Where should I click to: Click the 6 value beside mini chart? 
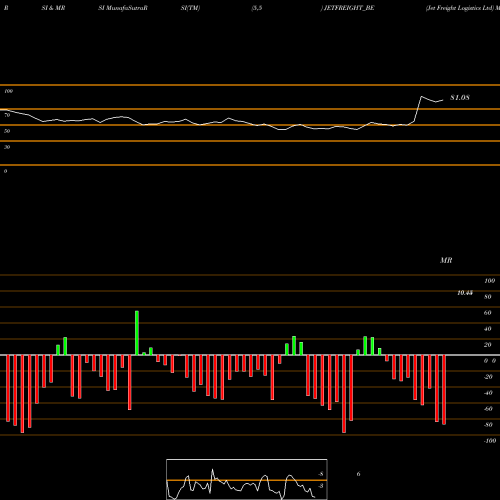tap(358, 474)
